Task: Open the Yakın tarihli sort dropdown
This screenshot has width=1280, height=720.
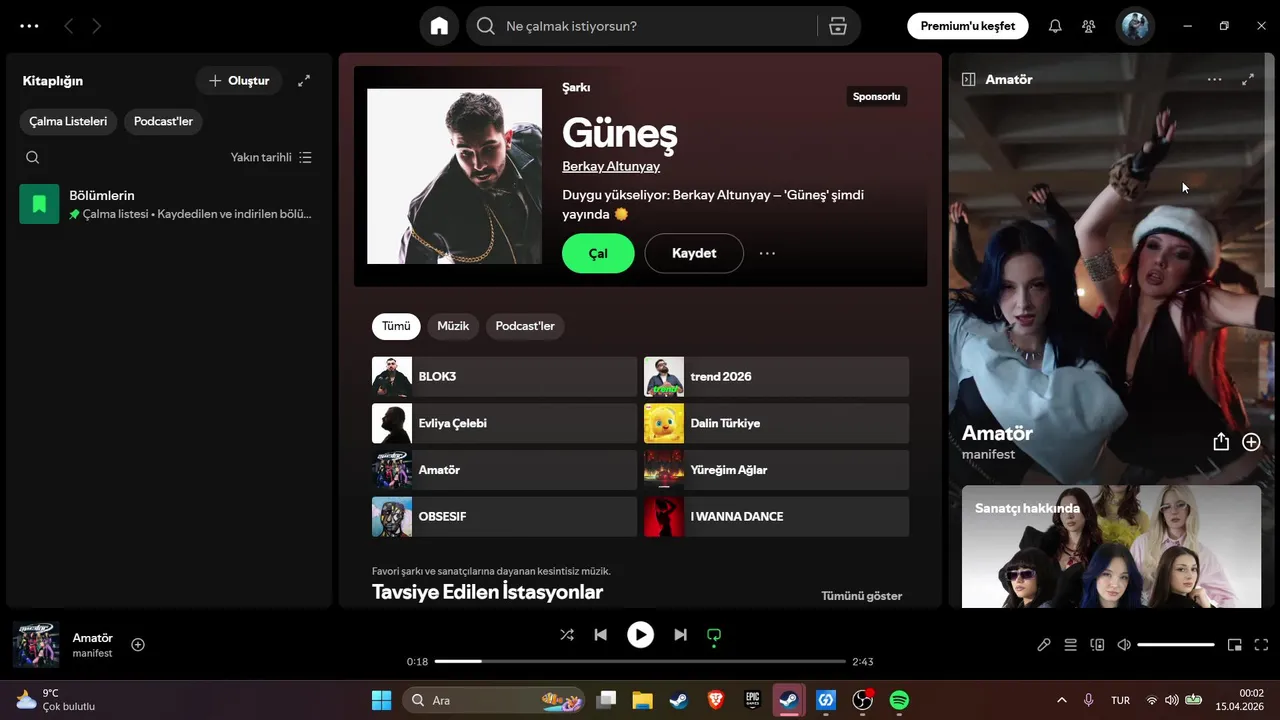Action: click(271, 157)
